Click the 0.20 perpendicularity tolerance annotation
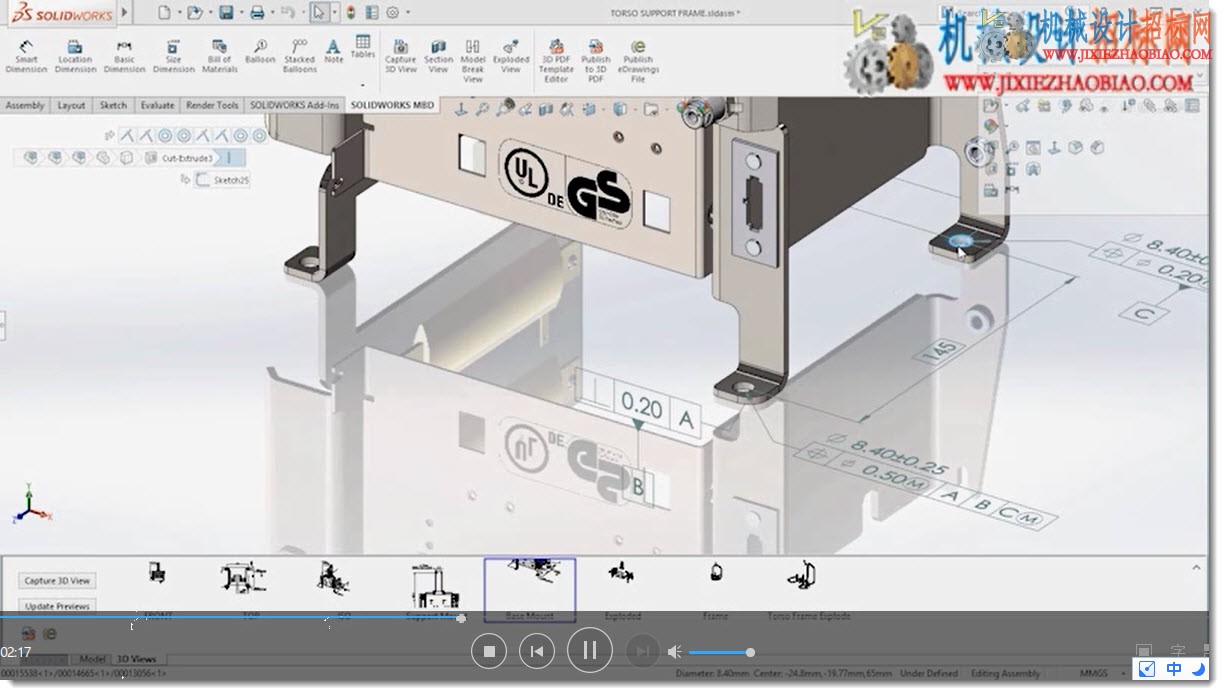The height and width of the screenshot is (695, 1224). click(x=642, y=406)
